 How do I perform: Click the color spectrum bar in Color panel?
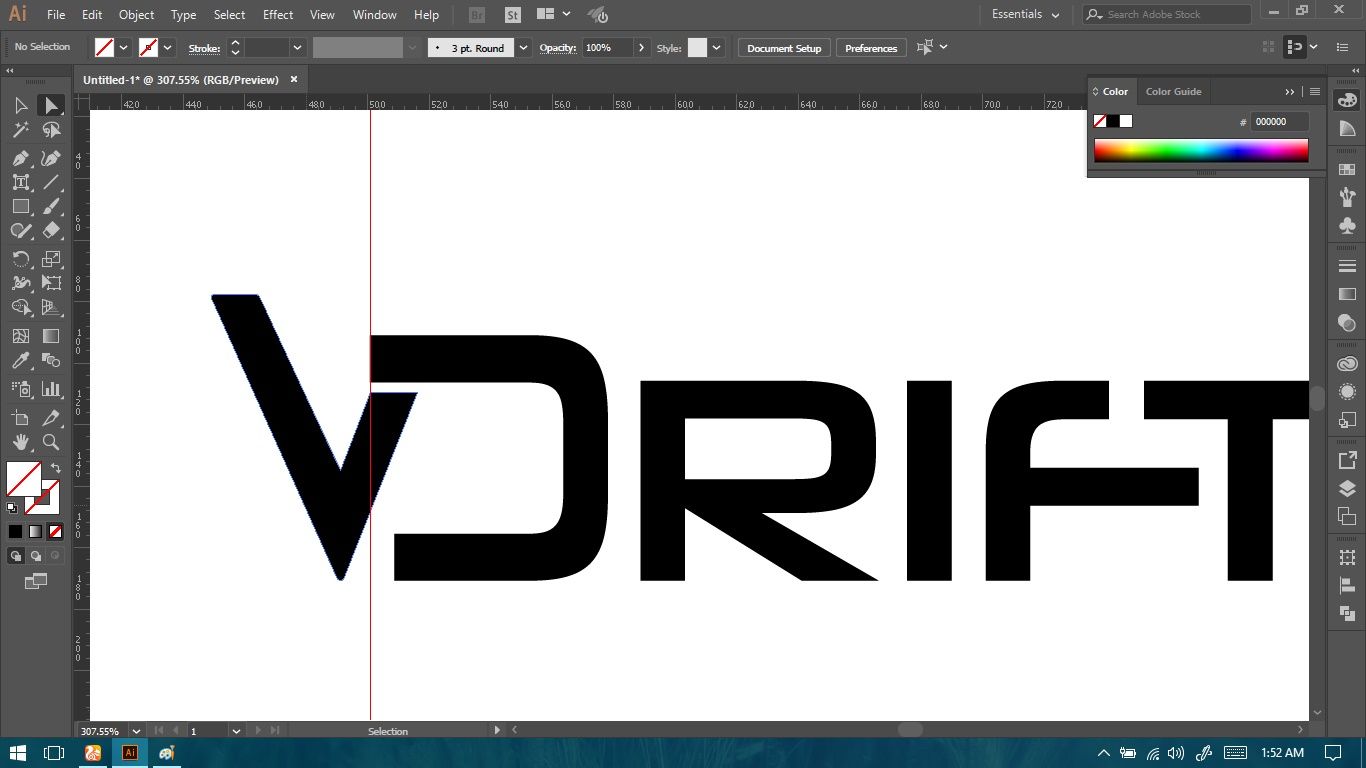pyautogui.click(x=1201, y=150)
